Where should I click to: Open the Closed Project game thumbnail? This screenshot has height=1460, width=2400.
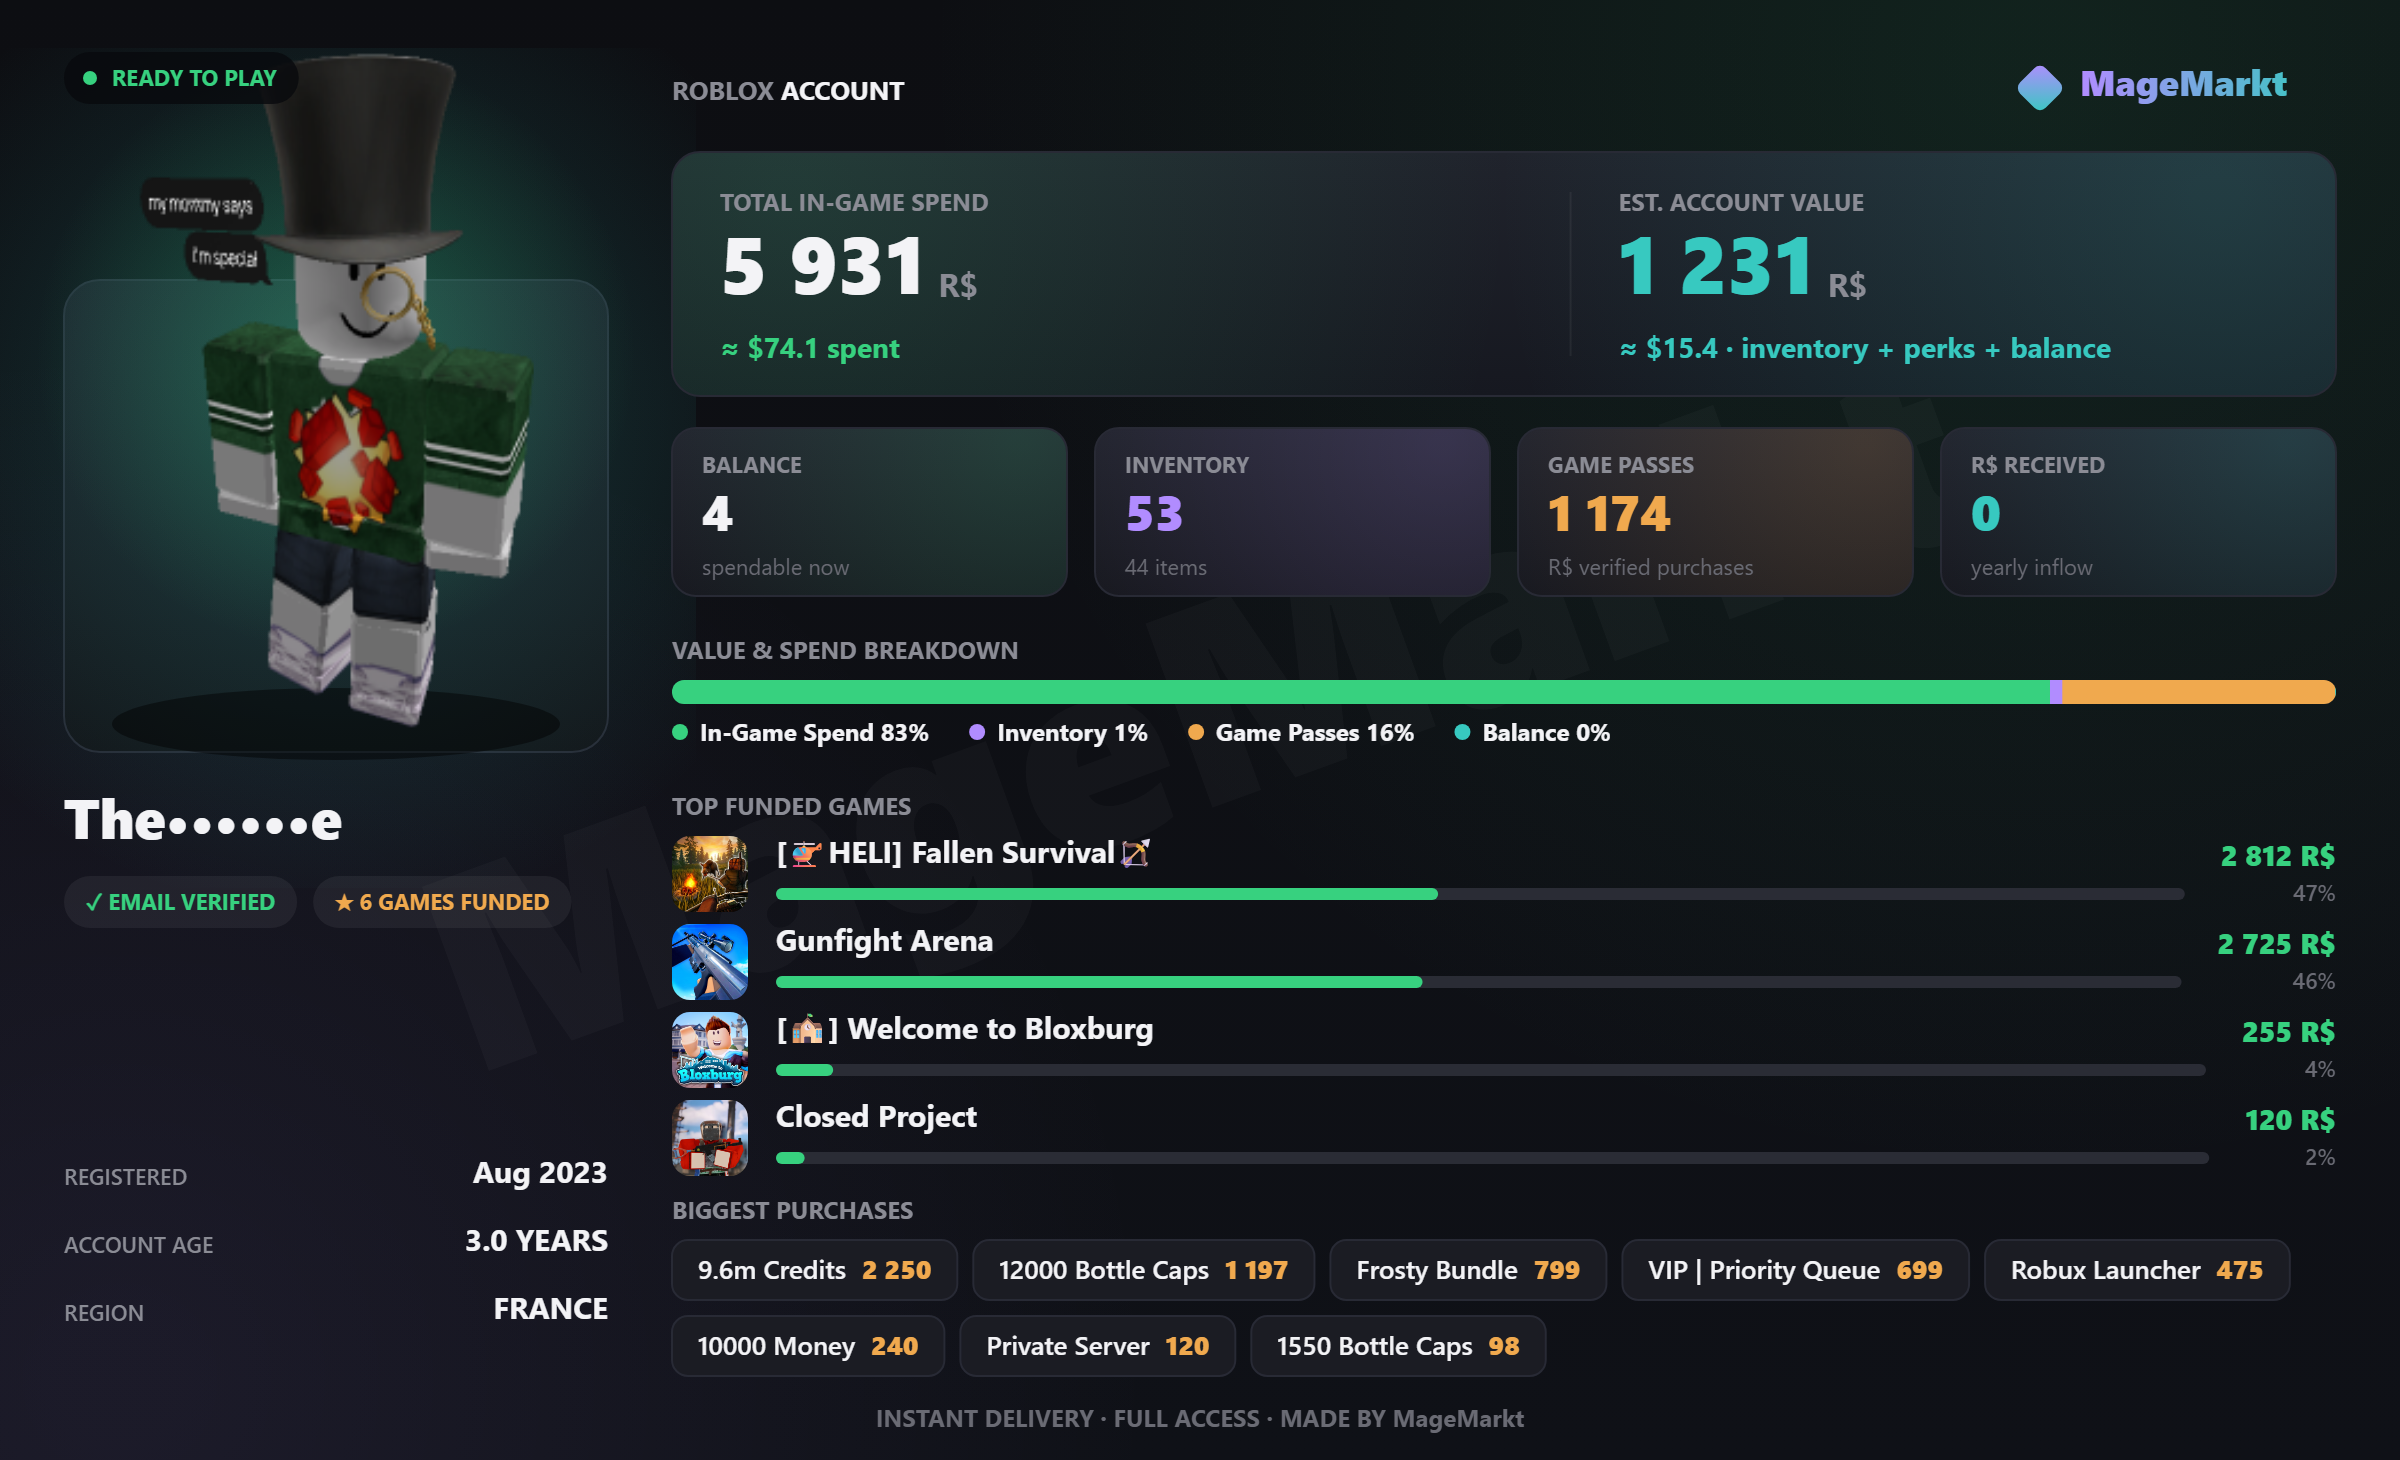710,1138
